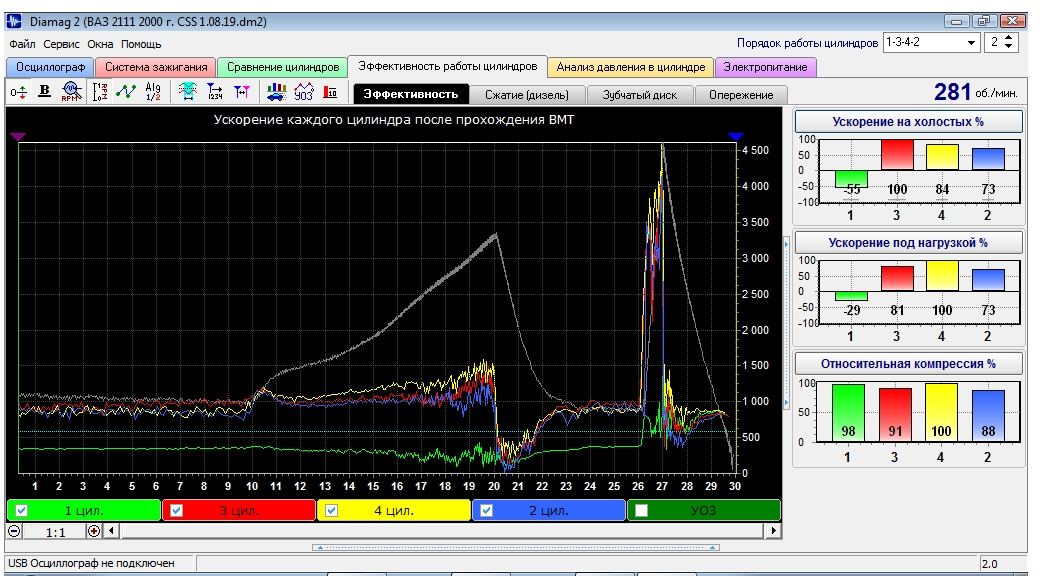Screen dimensions: 1040x576
Task: Click the purple left marker triangle on chart
Action: [x=18, y=136]
